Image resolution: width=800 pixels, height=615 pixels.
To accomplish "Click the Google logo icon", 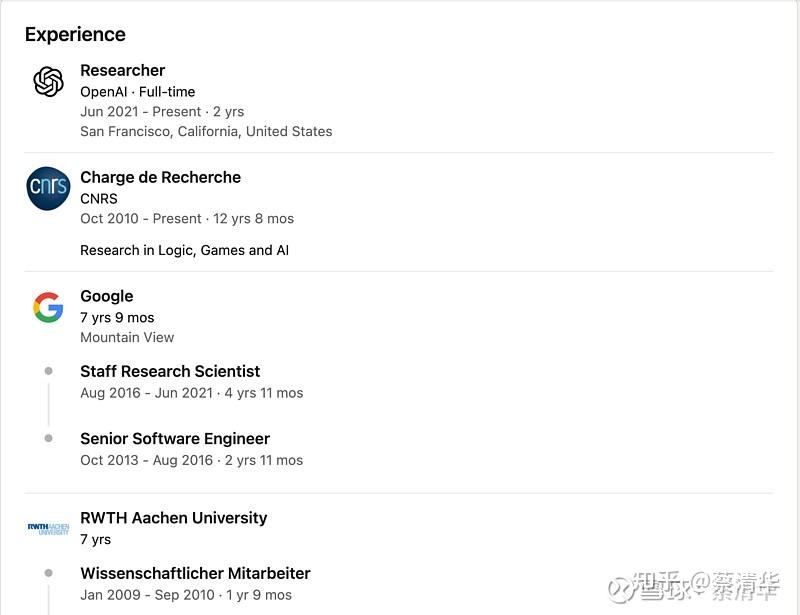I will (x=48, y=307).
